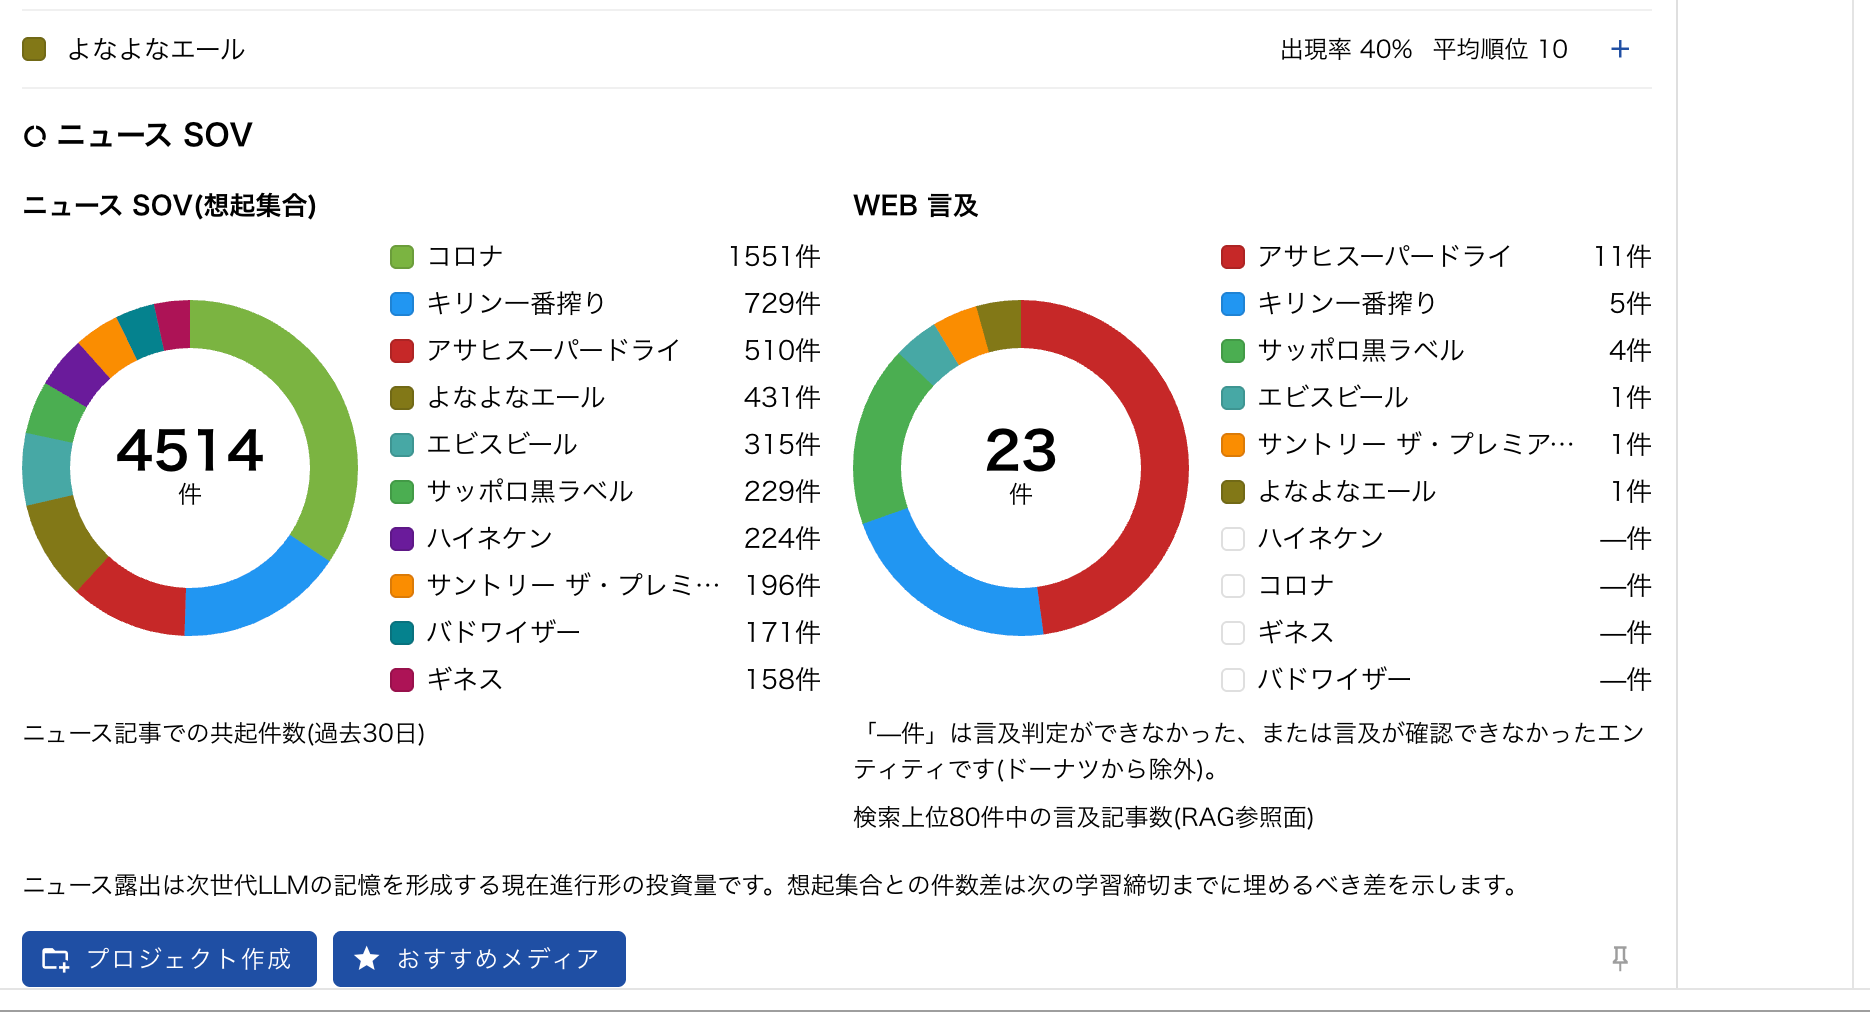Click the star icon in おすすめメディア
This screenshot has width=1870, height=1016.
(x=367, y=959)
